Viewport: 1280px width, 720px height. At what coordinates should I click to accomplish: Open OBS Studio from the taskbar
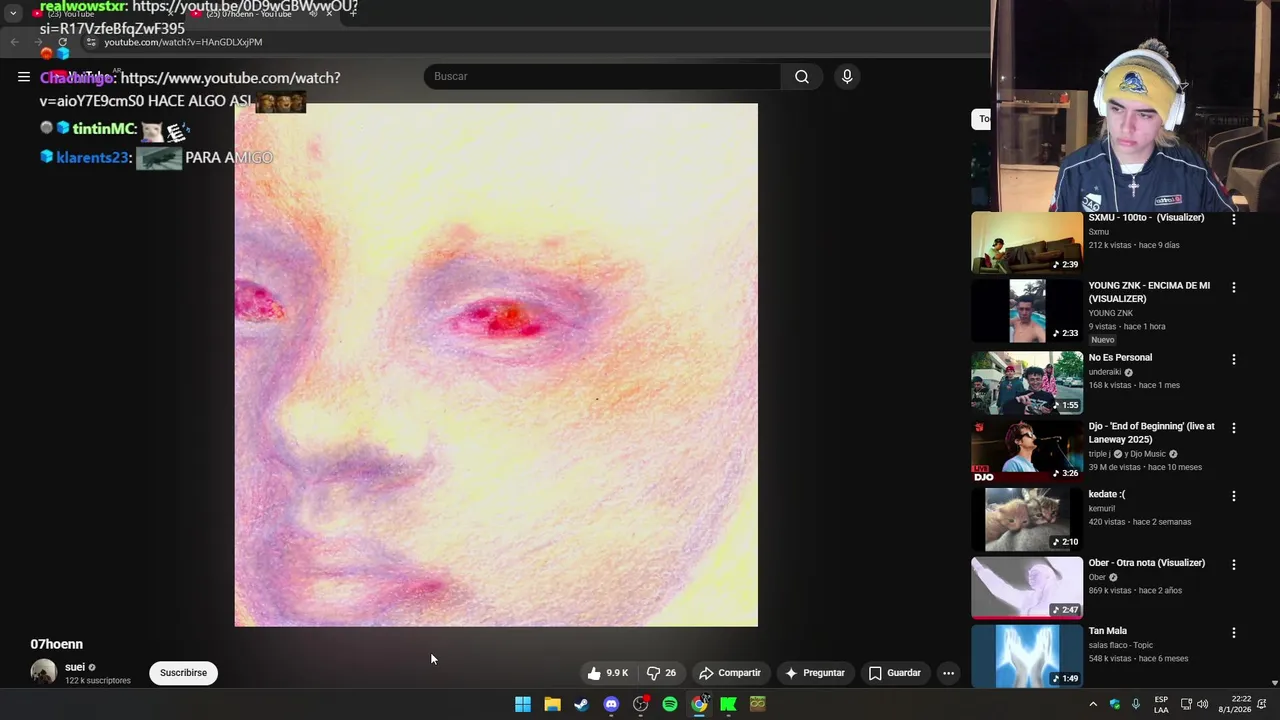[x=641, y=704]
